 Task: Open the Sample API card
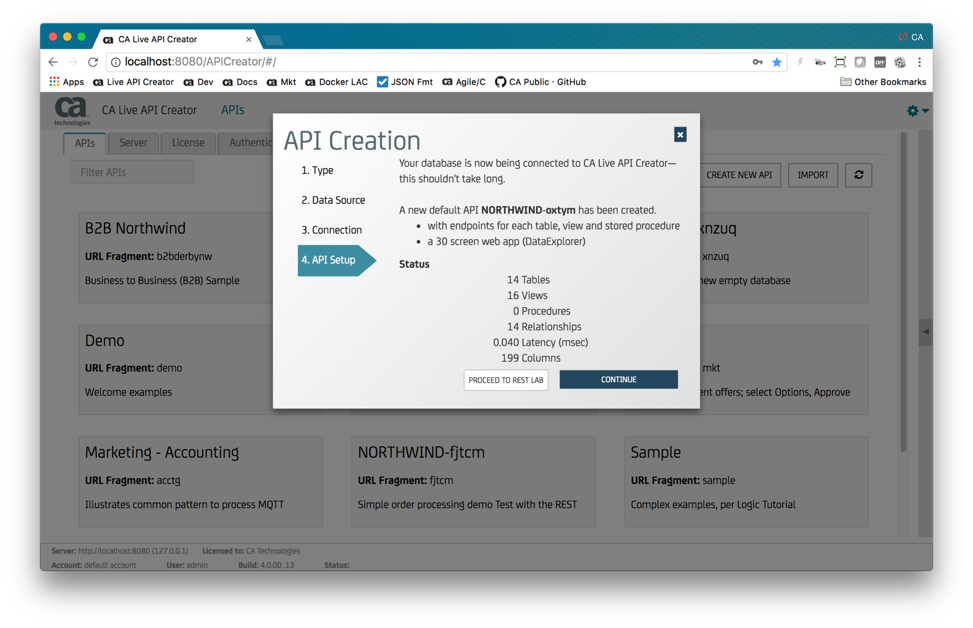pos(746,482)
